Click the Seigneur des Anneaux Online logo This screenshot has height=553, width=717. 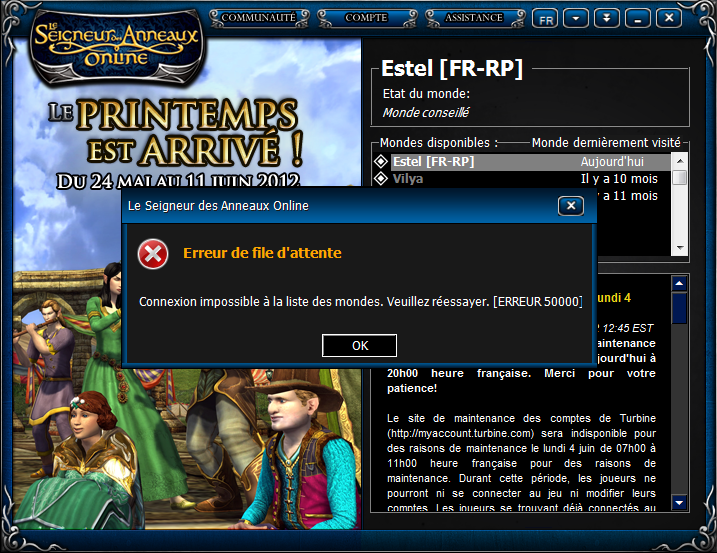[116, 46]
